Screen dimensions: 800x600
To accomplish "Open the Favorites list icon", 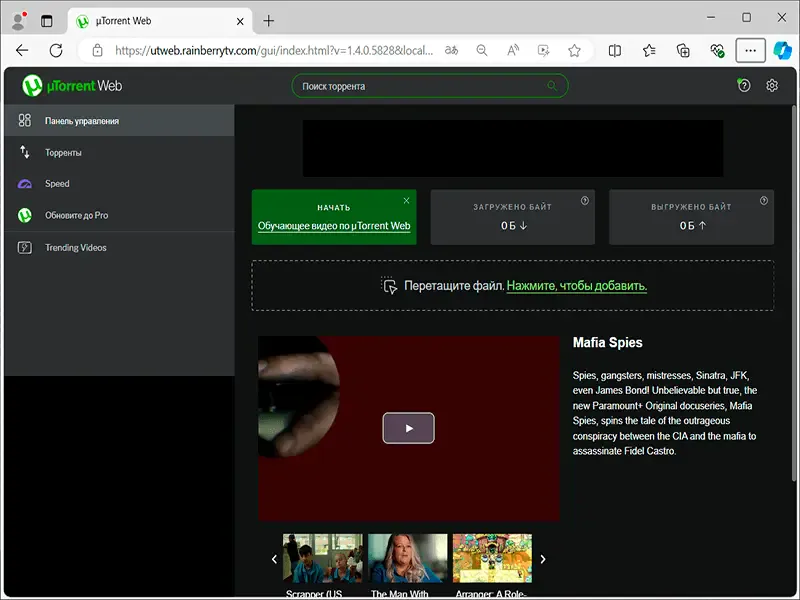I will [649, 50].
